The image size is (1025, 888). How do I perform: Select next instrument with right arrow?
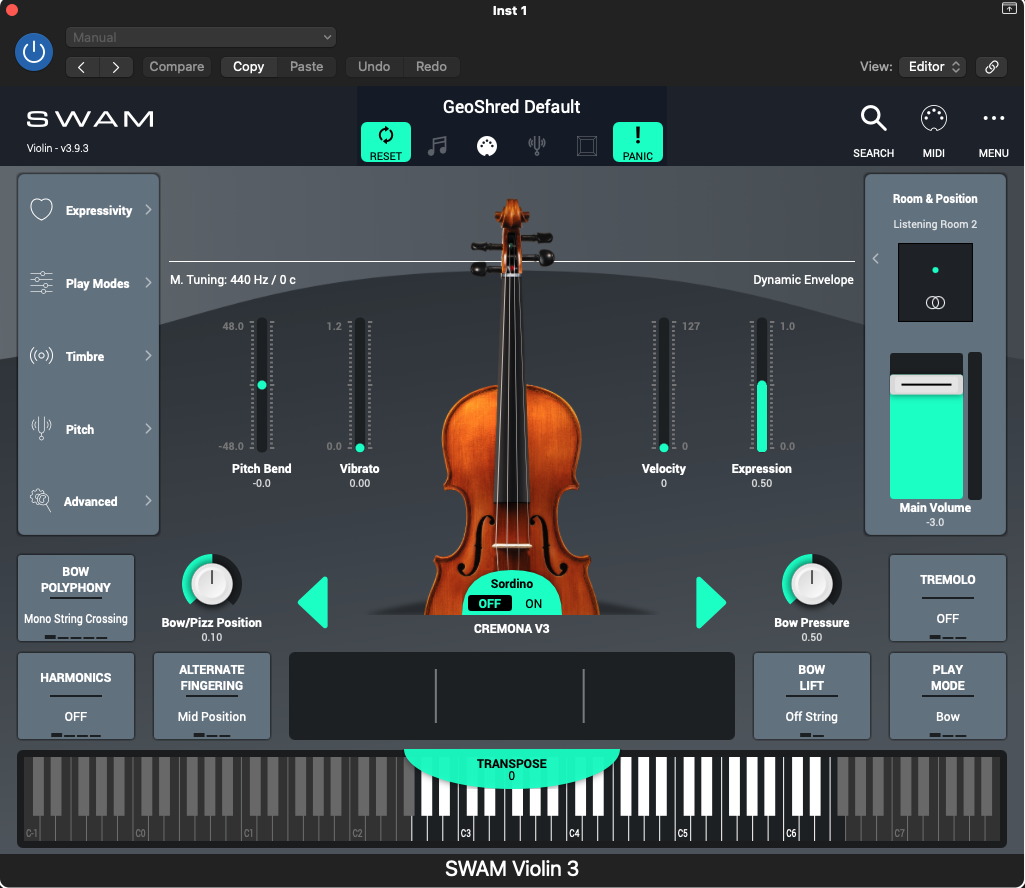click(711, 602)
